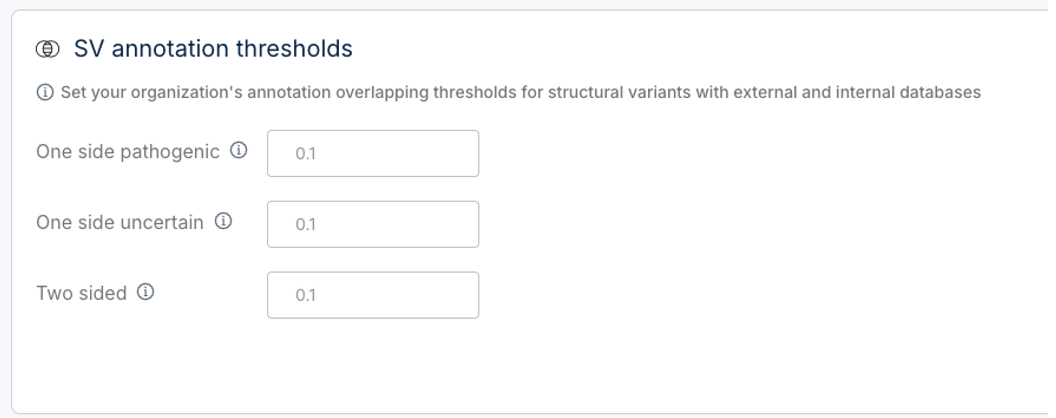Click the SV annotation thresholds heading
The width and height of the screenshot is (1056, 418).
click(x=213, y=49)
